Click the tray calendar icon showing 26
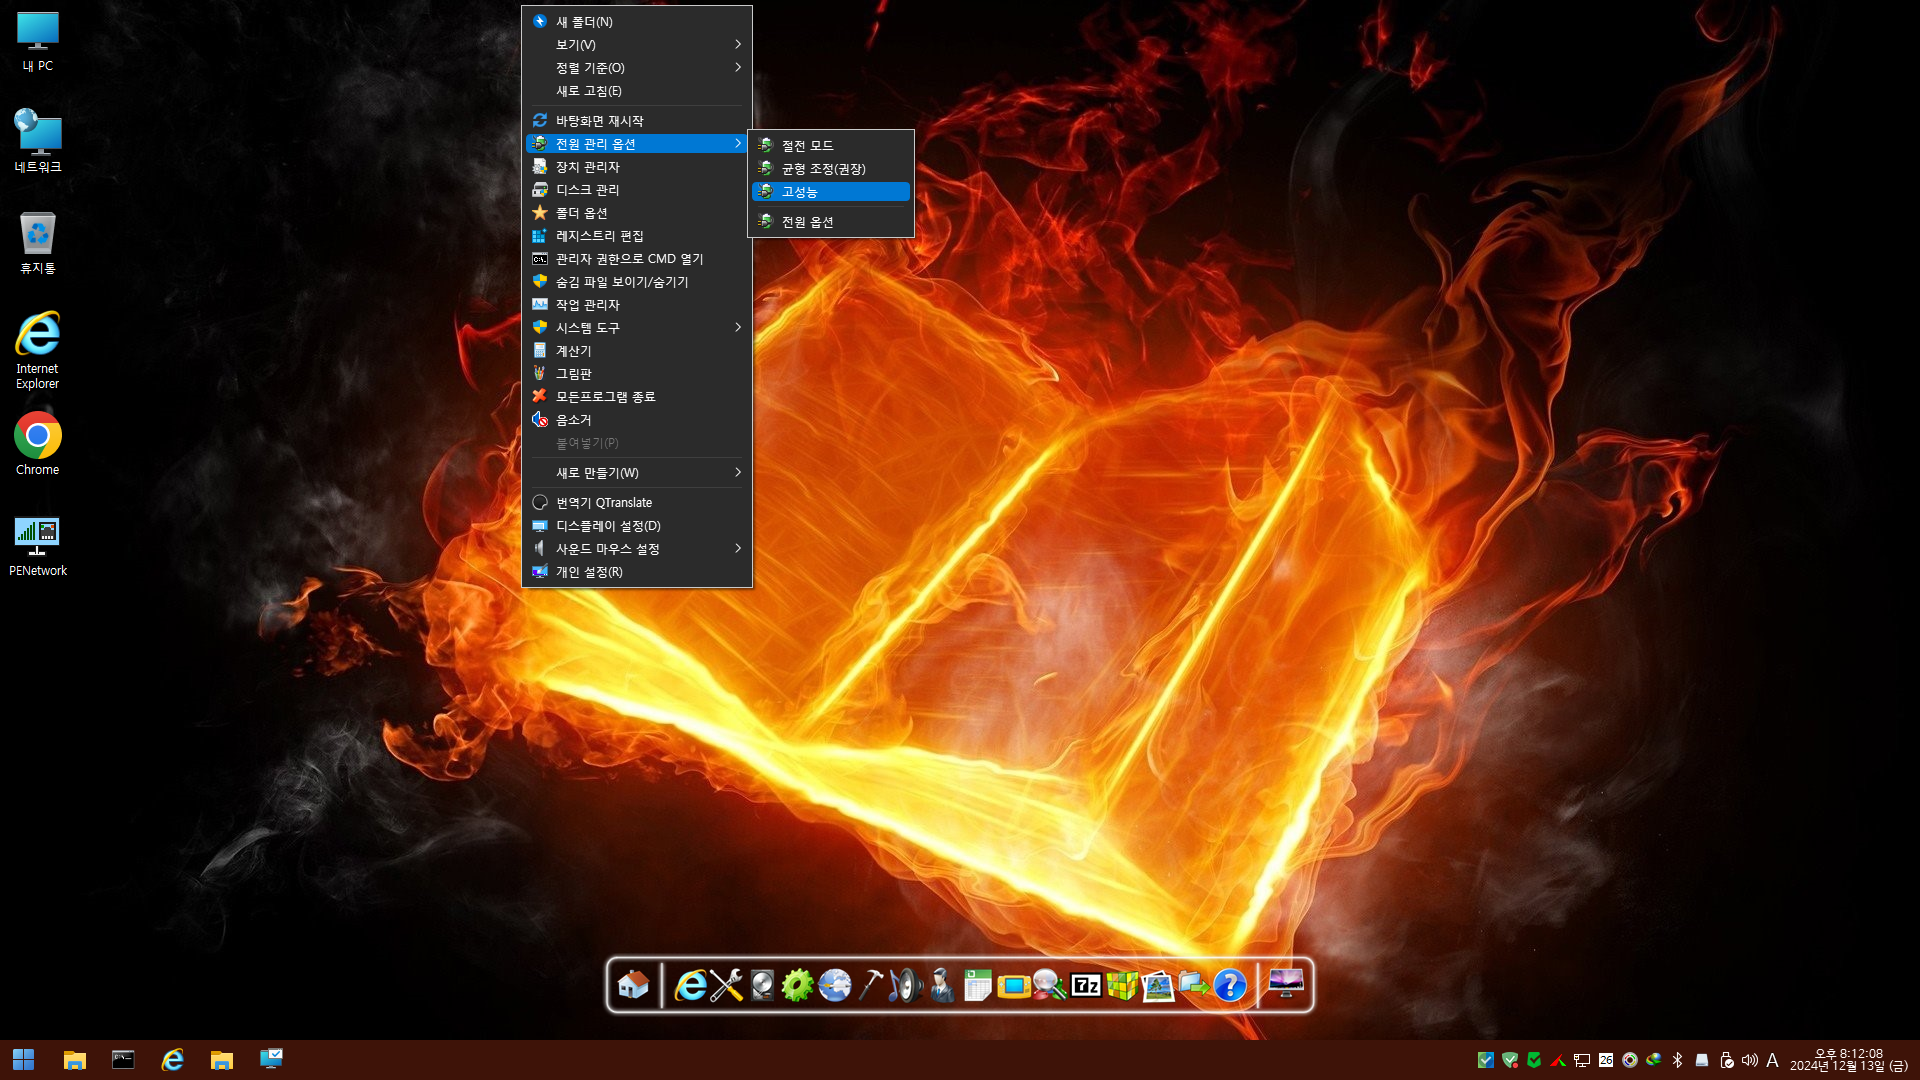This screenshot has width=1920, height=1080. pos(1606,1060)
